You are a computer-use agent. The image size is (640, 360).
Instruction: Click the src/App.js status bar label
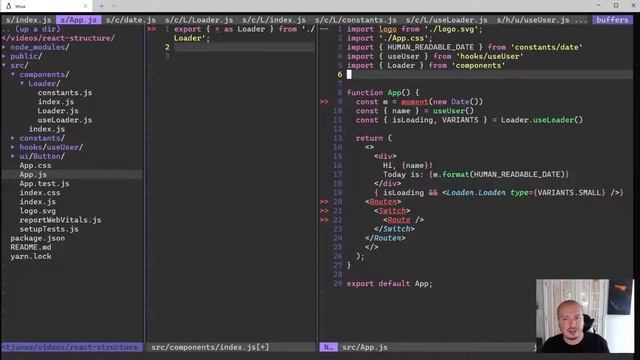click(x=364, y=347)
